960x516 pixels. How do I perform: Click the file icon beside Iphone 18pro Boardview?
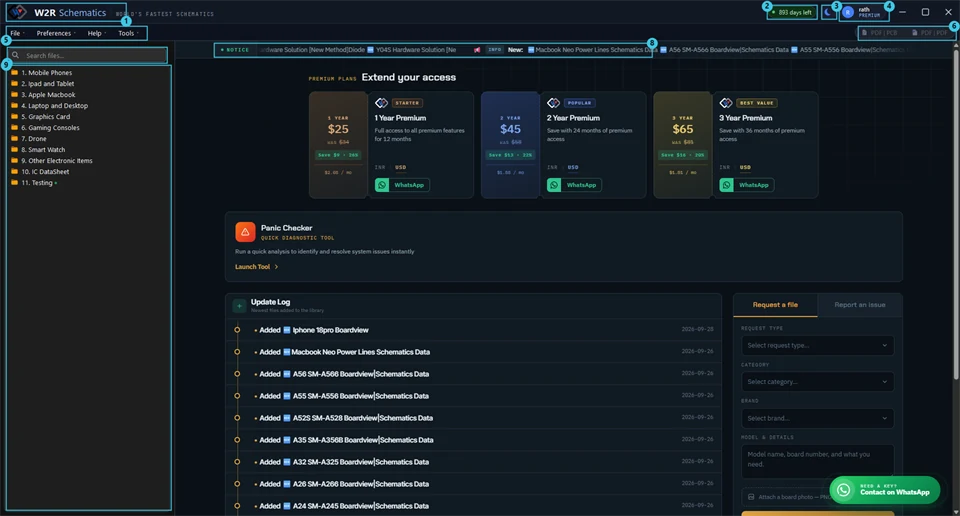click(287, 330)
